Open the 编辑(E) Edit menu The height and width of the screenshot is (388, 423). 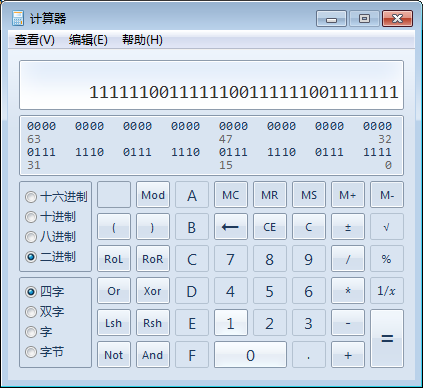(x=88, y=40)
